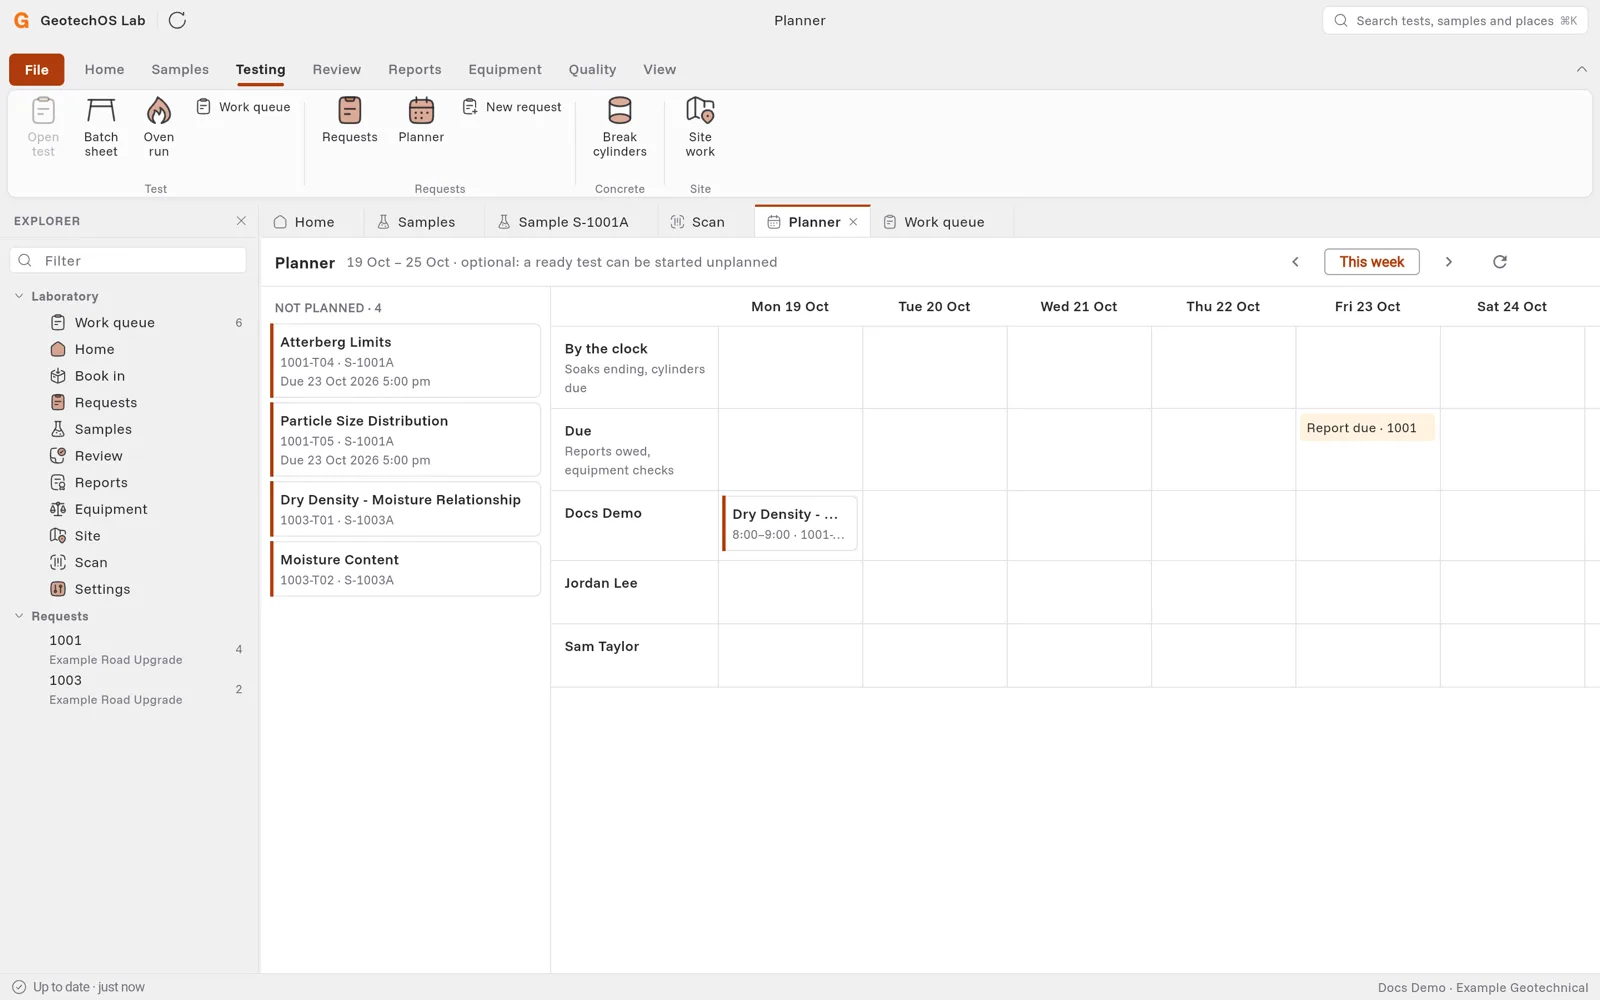Click the Up to date status indicator
Image resolution: width=1600 pixels, height=1000 pixels.
[x=78, y=987]
